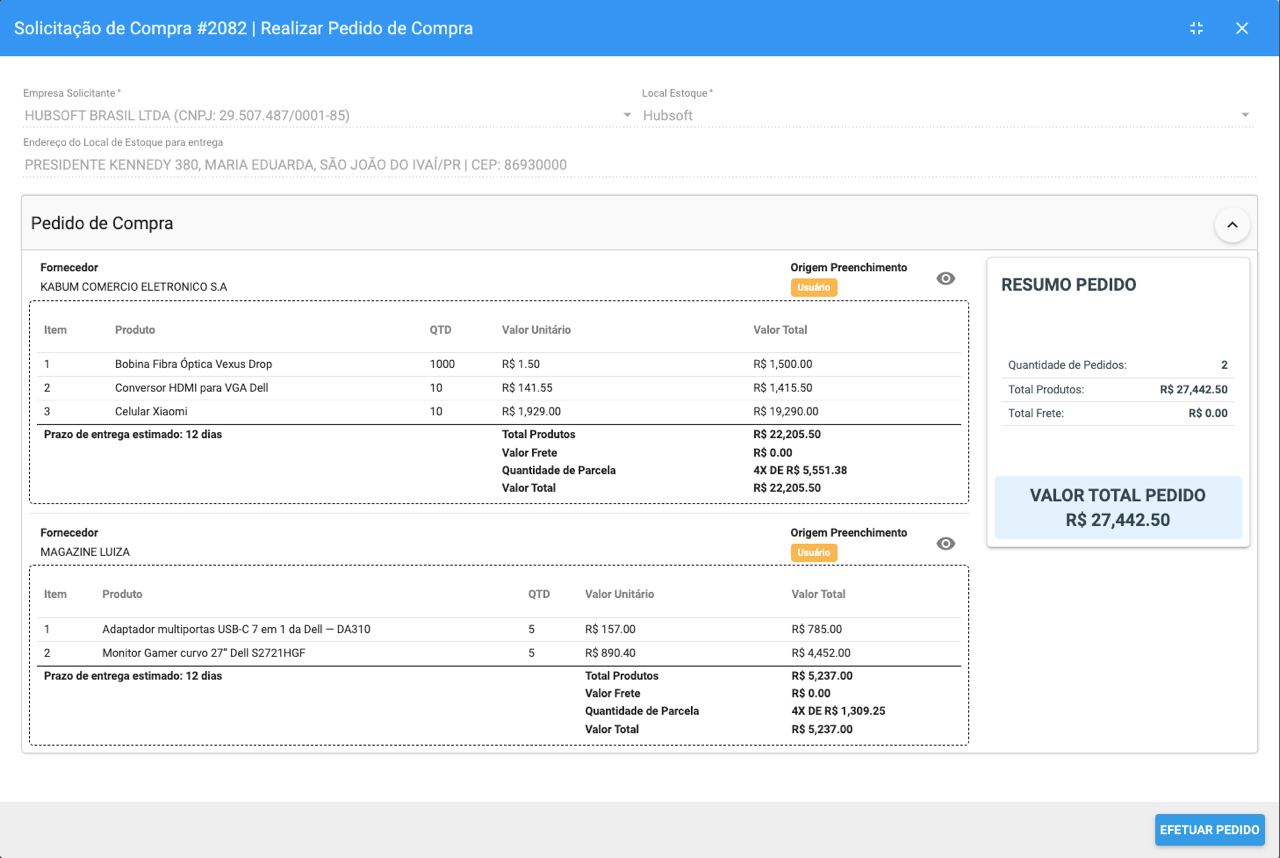This screenshot has height=858, width=1280.
Task: Click the Usuário badge under MAGAZINE LUIZA
Action: (814, 553)
